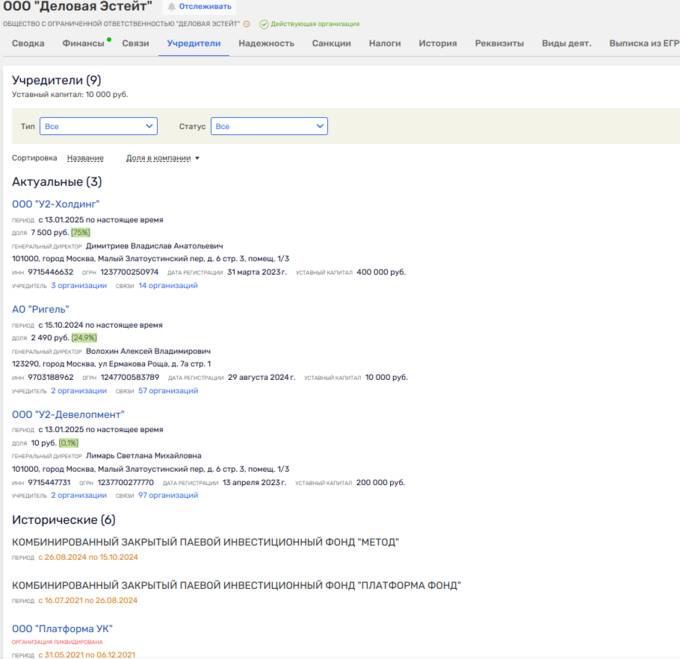Viewport: 680px width, 659px height.
Task: Open the Санкции tab
Action: (331, 44)
